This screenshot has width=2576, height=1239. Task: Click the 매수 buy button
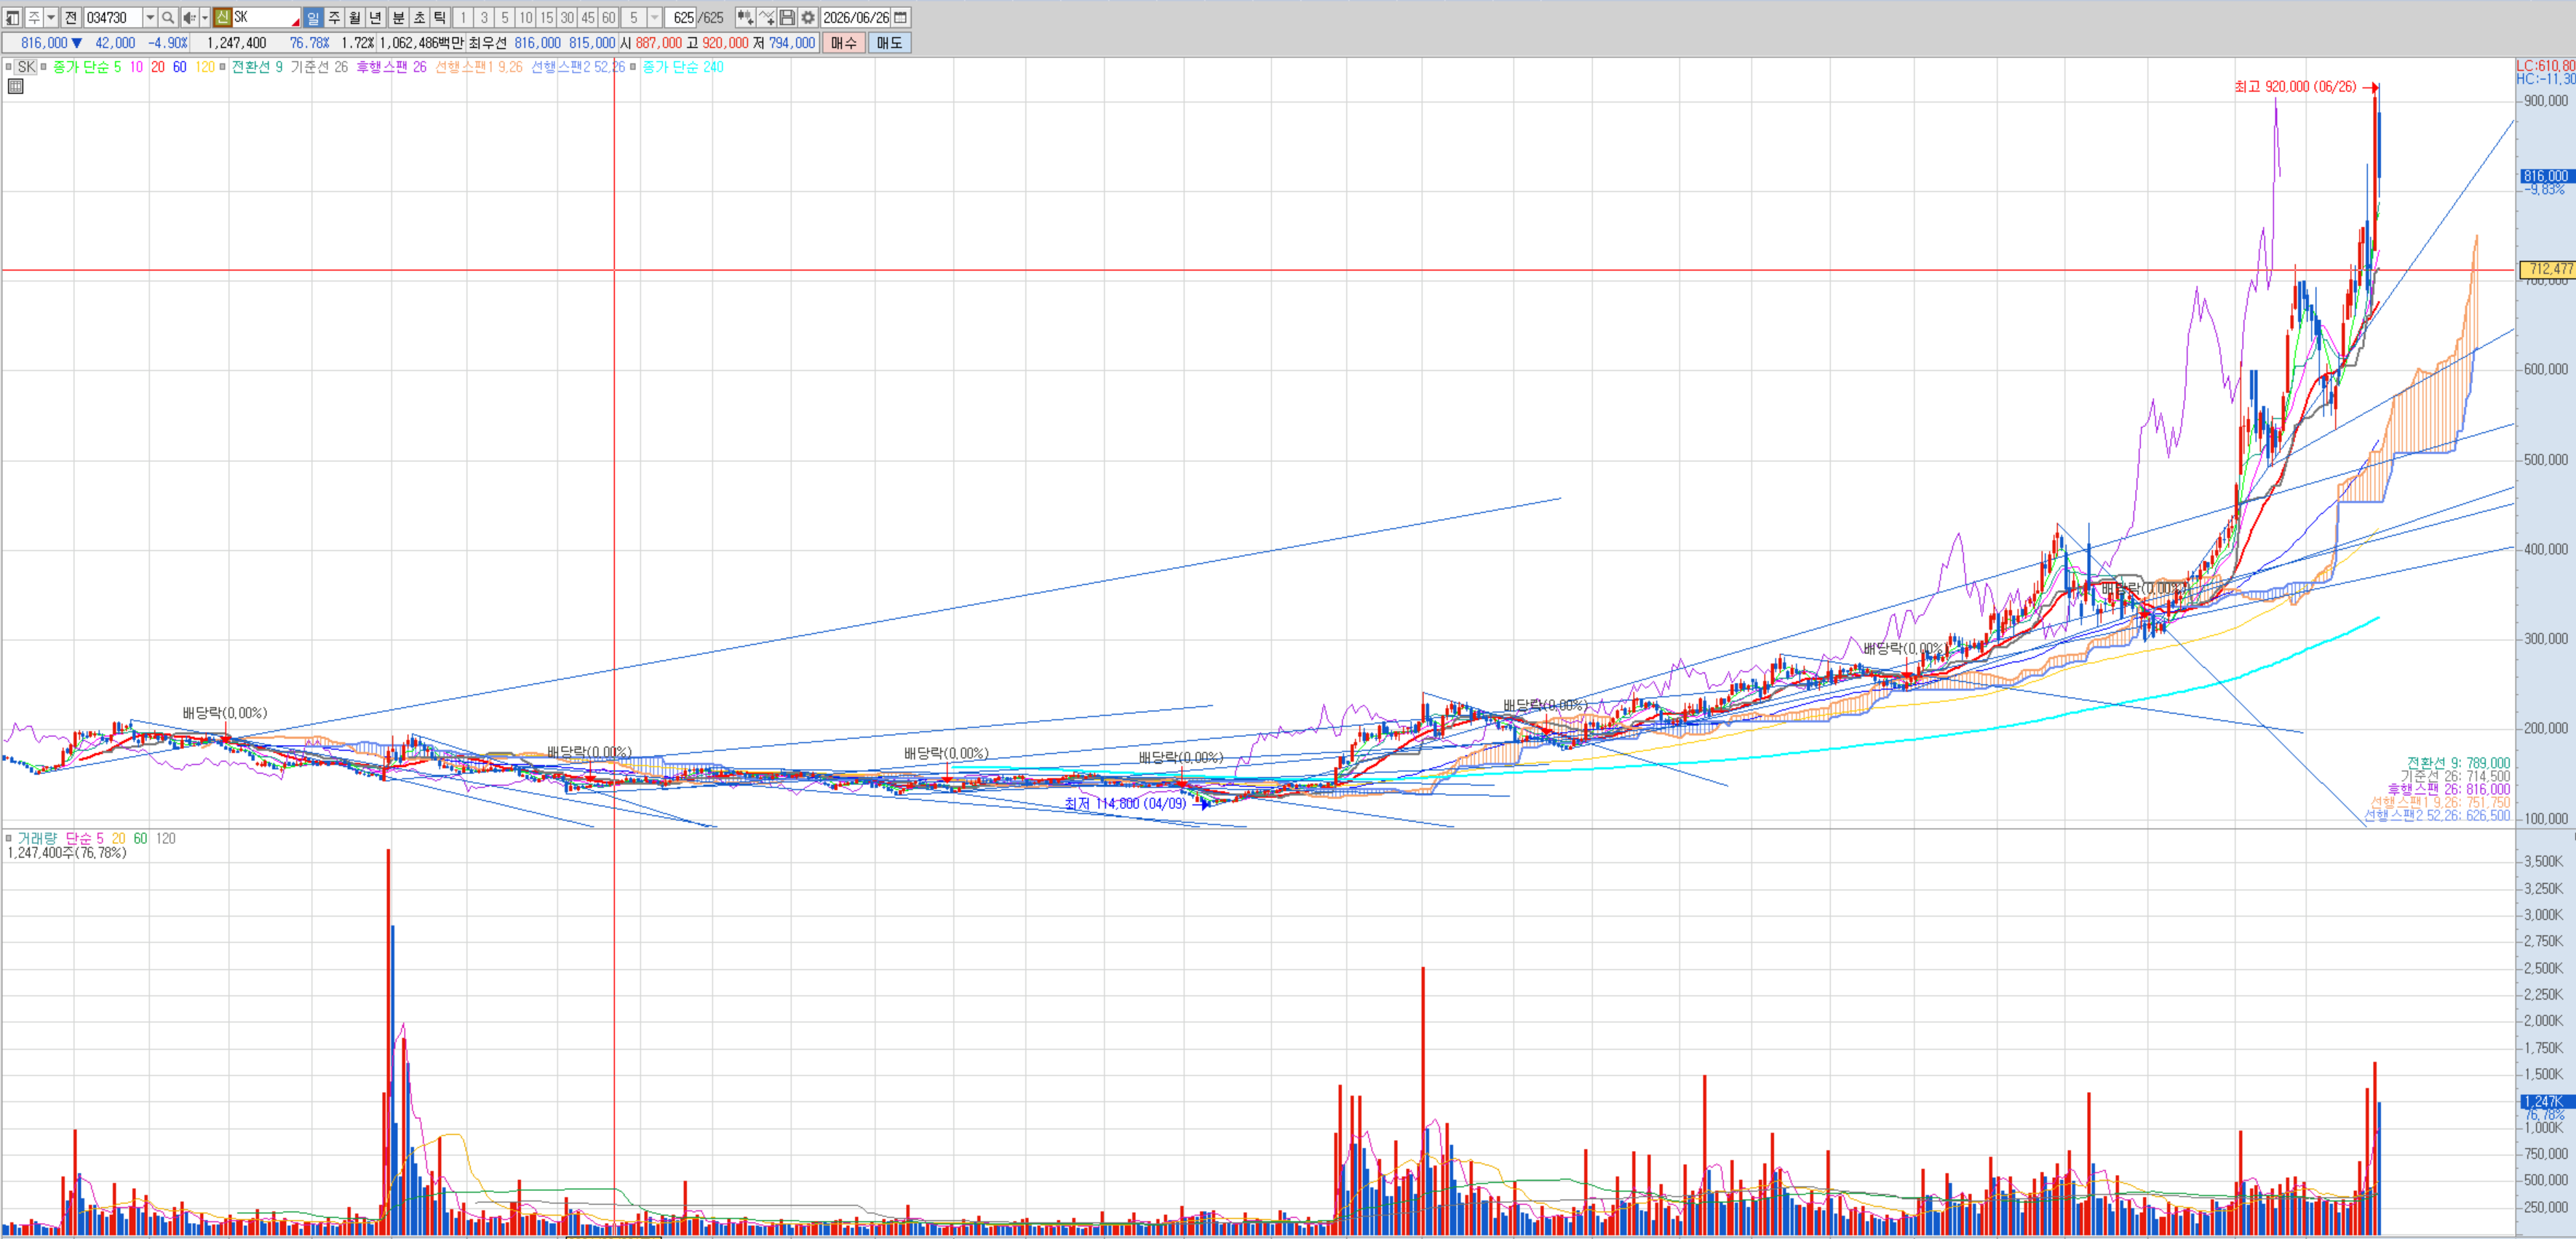pos(844,43)
